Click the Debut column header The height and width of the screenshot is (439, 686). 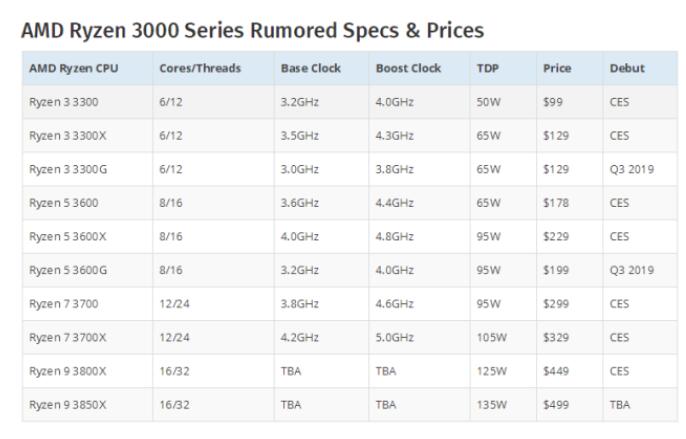[627, 68]
